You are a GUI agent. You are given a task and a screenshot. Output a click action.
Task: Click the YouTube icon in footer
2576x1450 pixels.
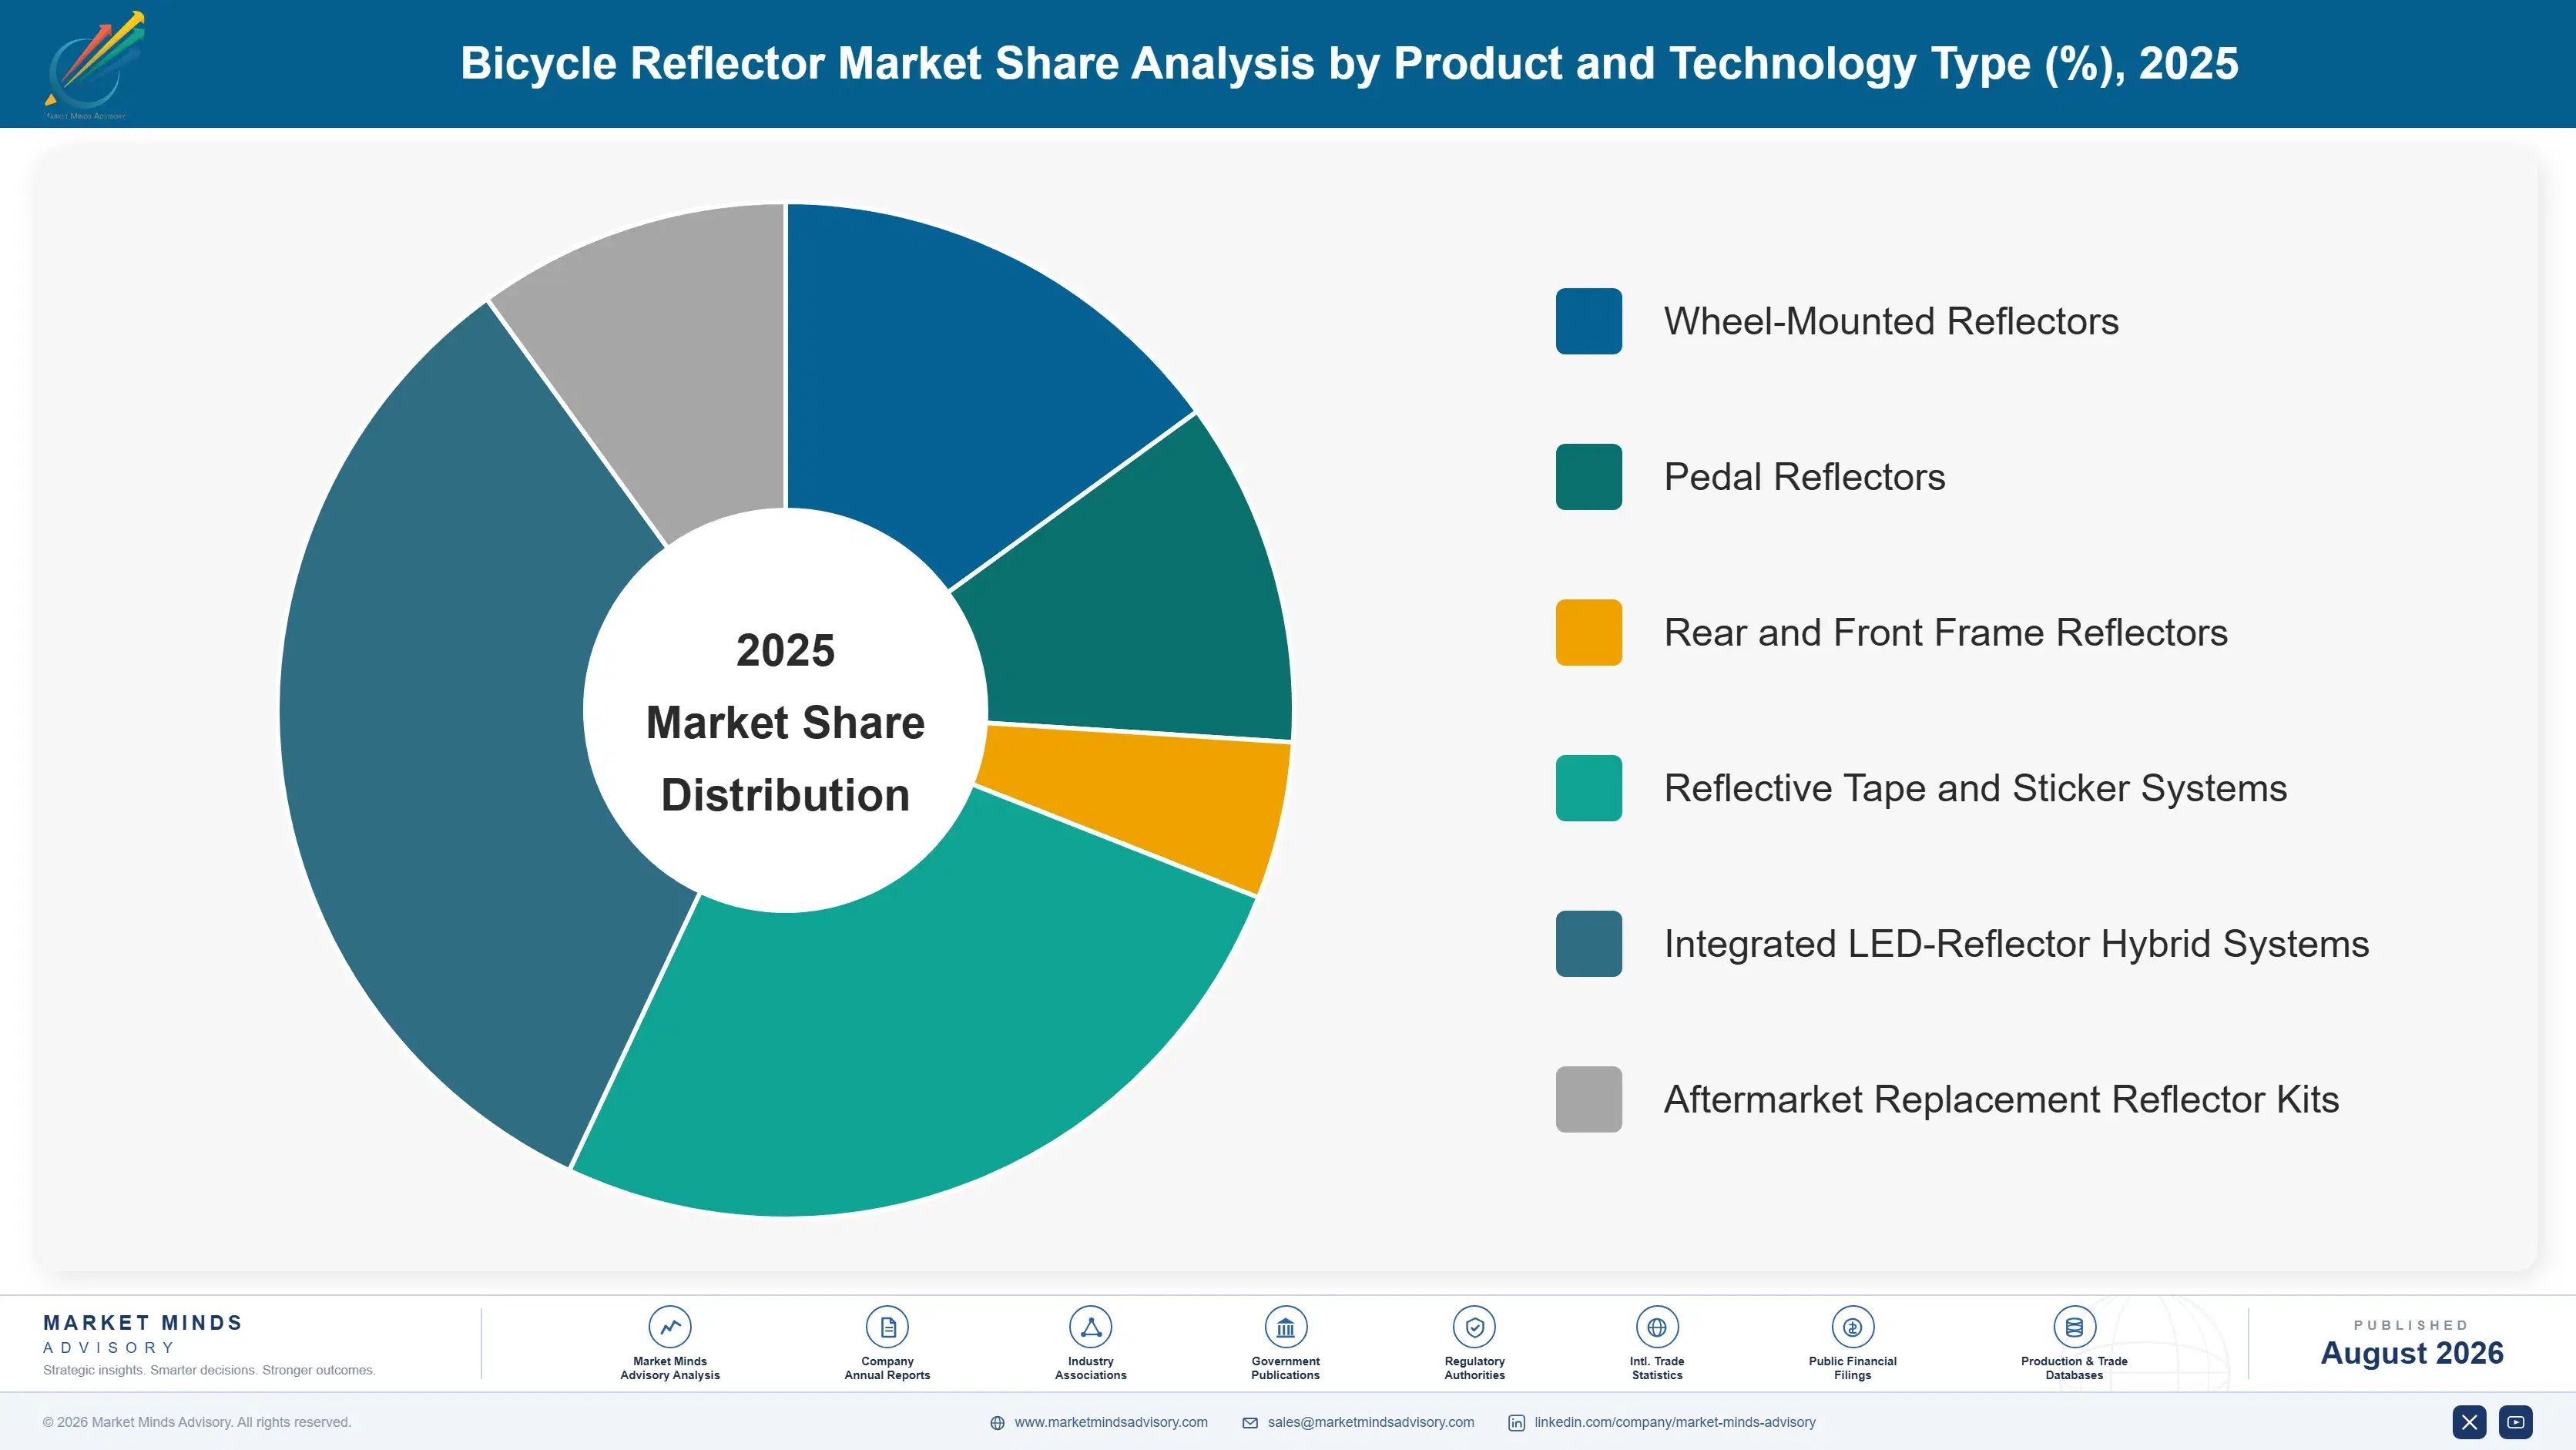click(x=2516, y=1422)
